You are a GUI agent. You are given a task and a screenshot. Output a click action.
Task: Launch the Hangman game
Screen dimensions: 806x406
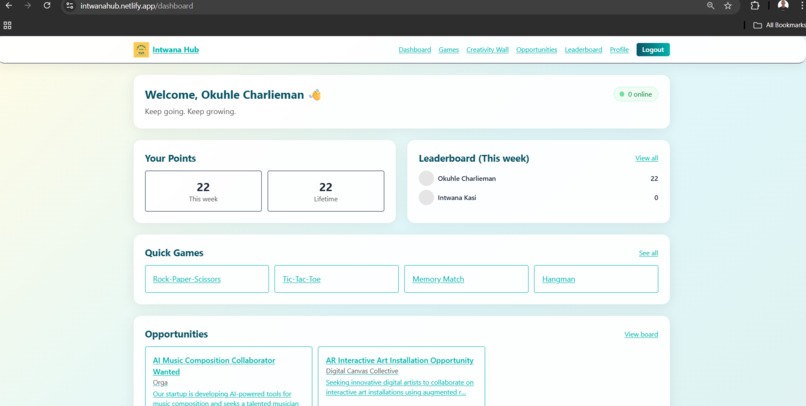click(596, 279)
